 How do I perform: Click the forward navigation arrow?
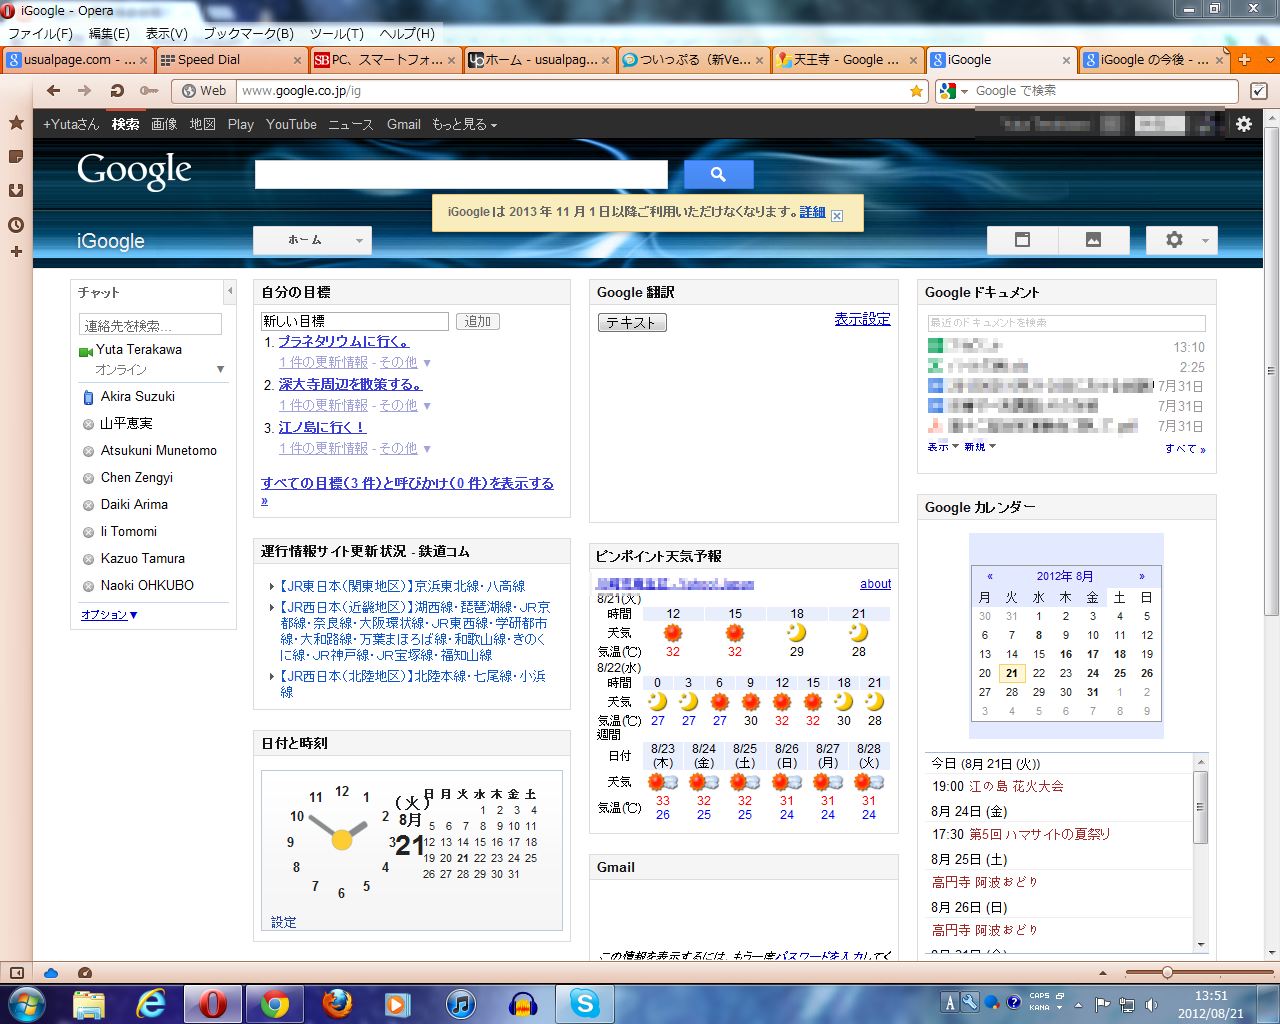84,91
